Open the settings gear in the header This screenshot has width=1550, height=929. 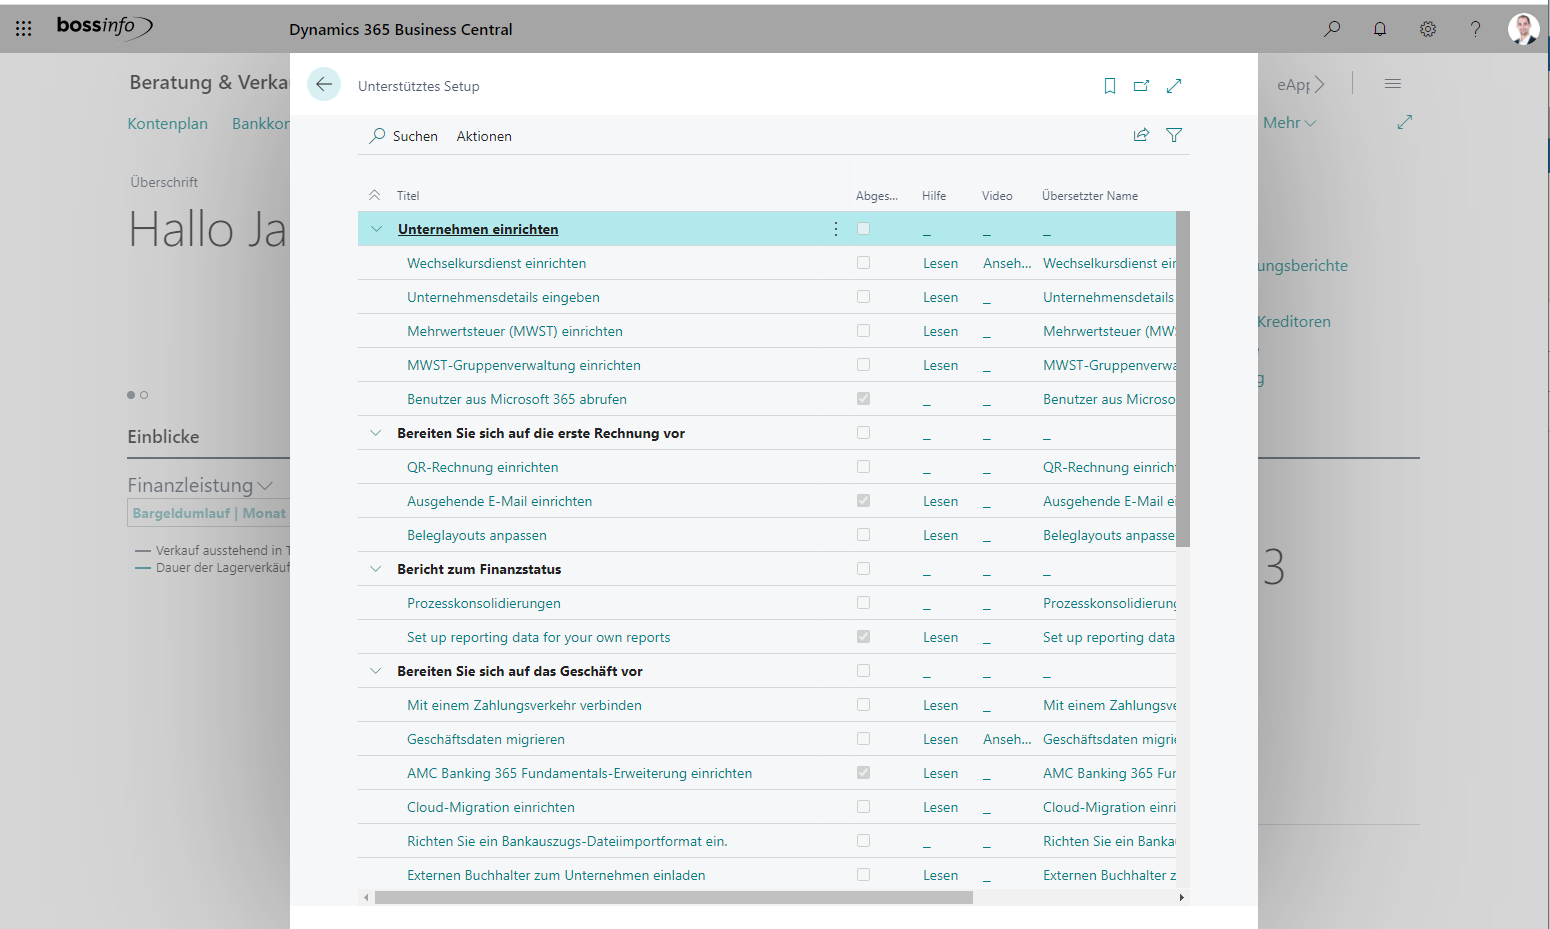click(1427, 29)
